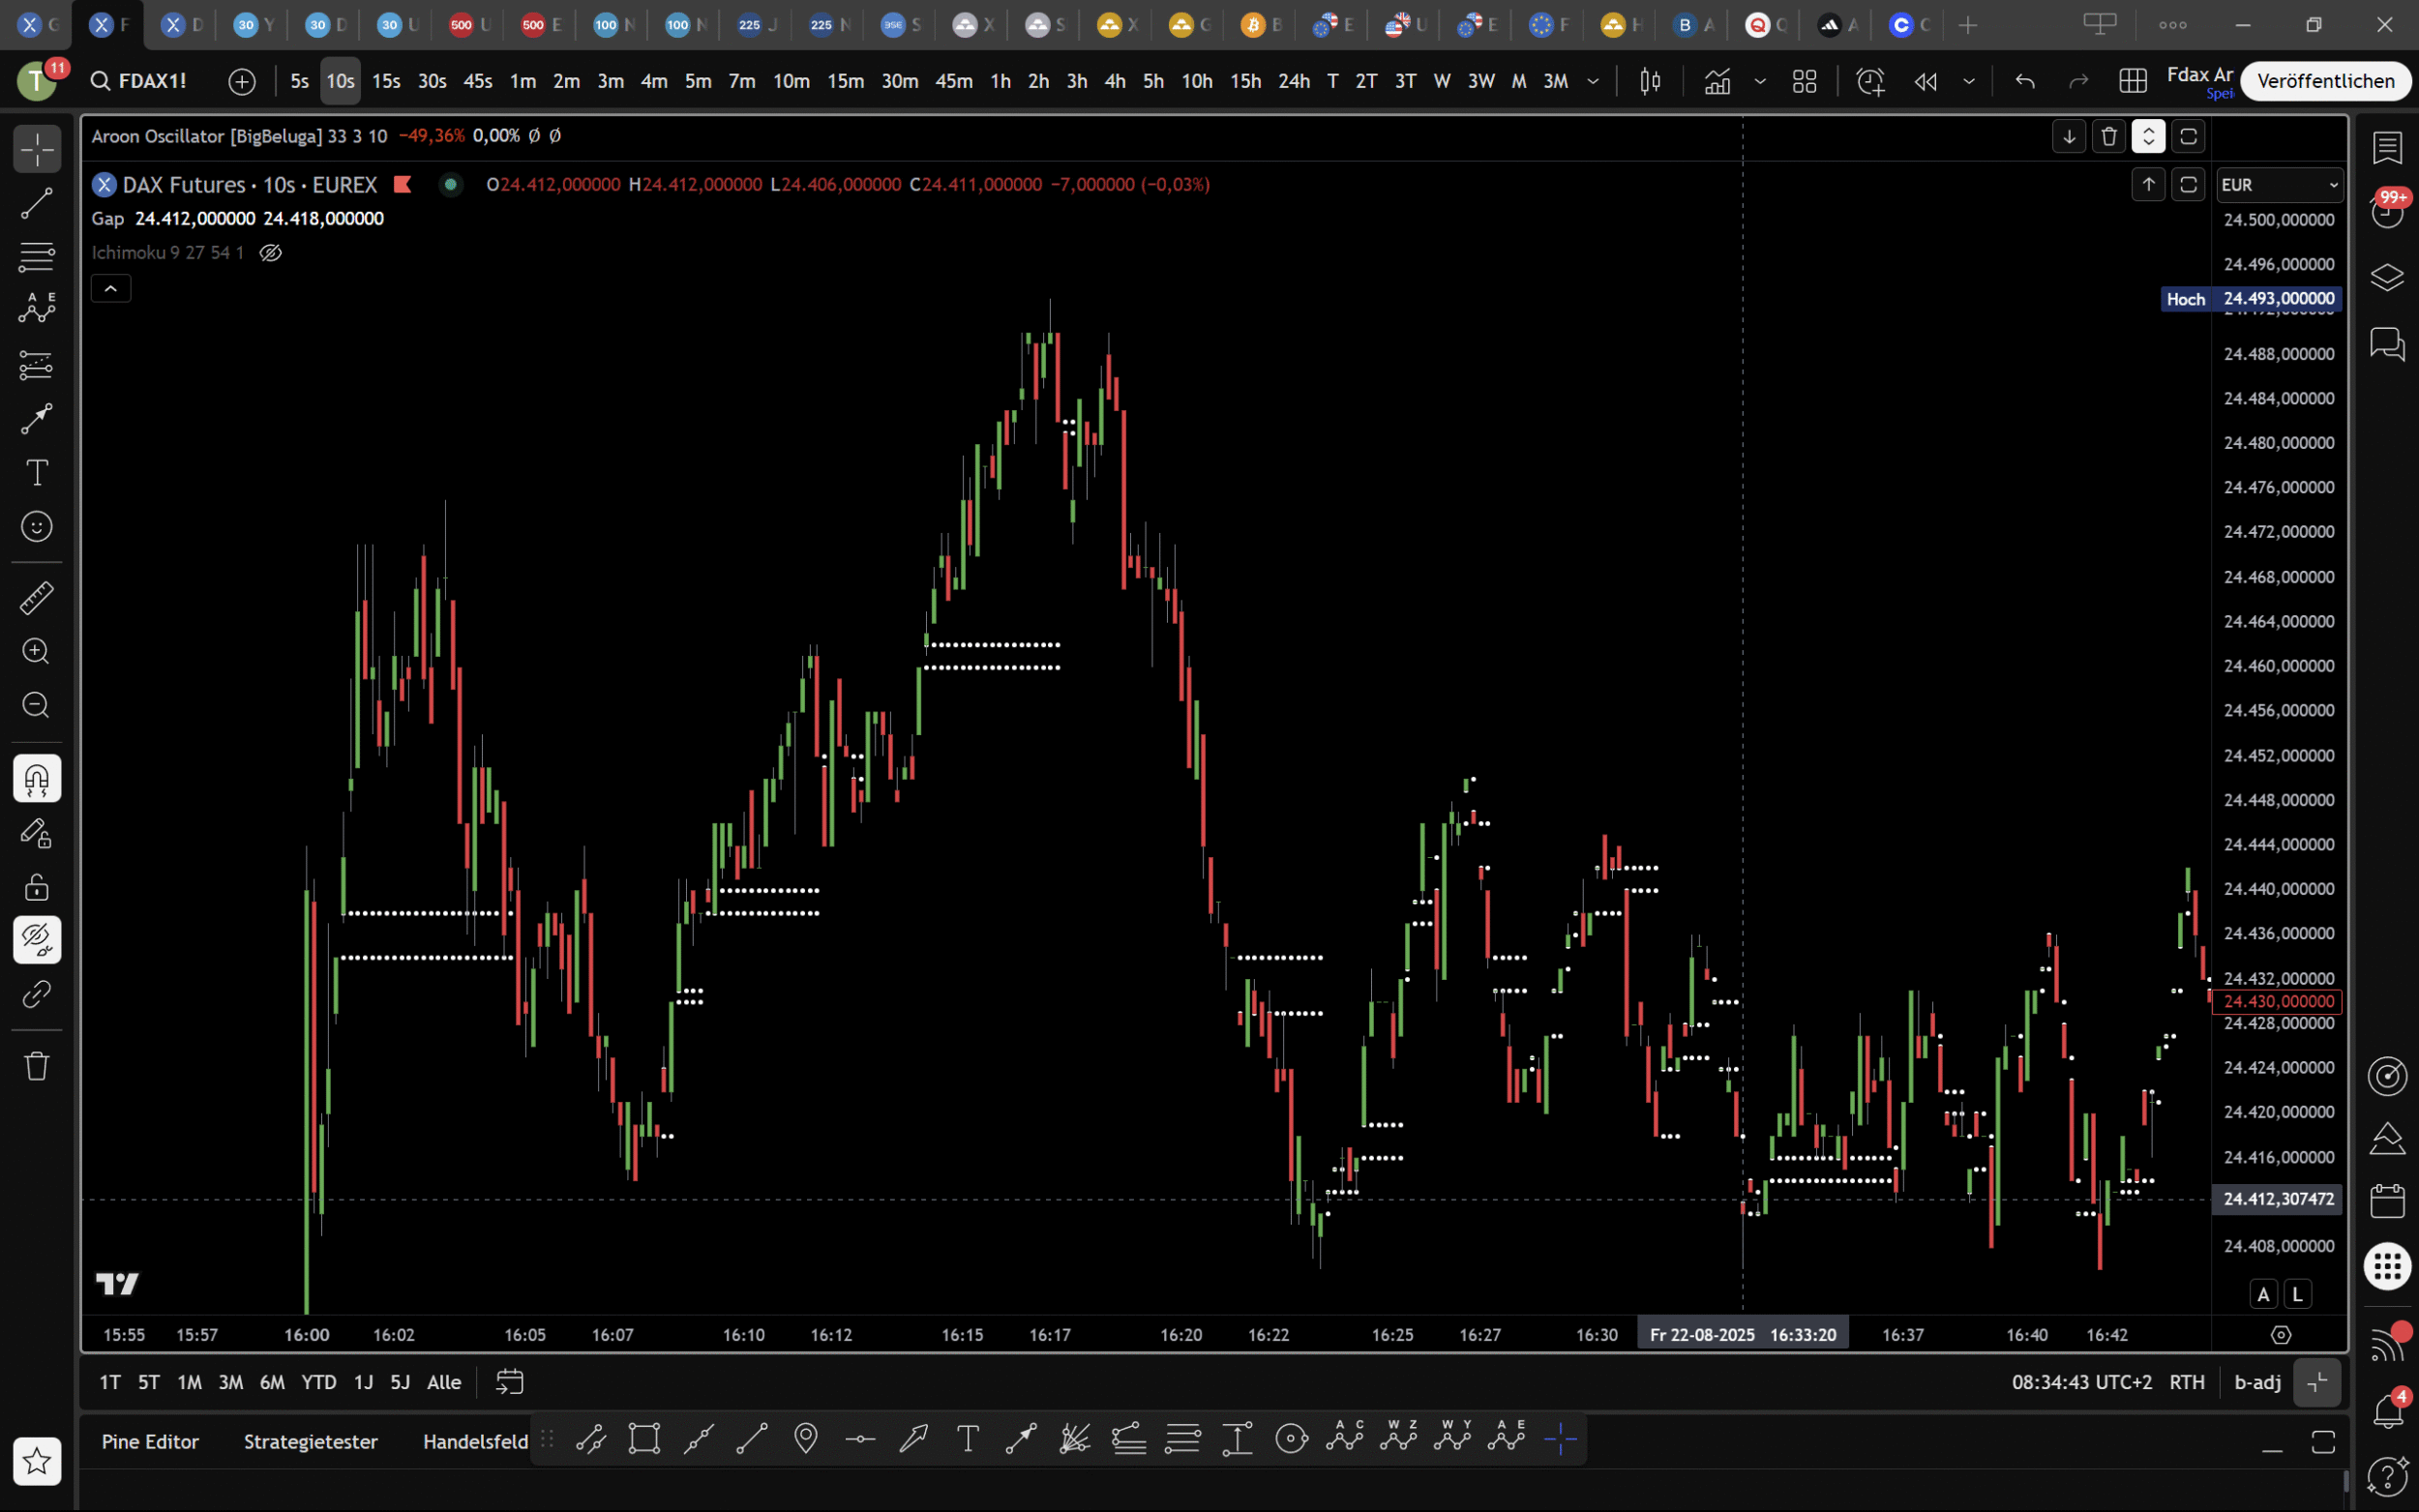2419x1512 pixels.
Task: Click the delete drawings trash icon
Action: 37,1066
